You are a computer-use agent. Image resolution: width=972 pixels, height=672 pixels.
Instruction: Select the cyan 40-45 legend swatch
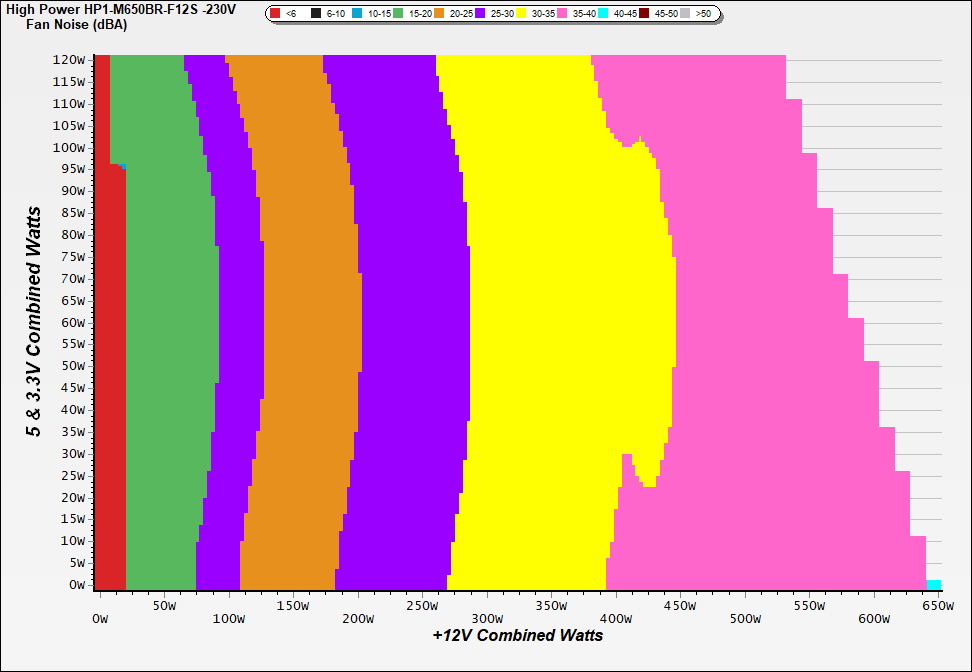point(603,14)
